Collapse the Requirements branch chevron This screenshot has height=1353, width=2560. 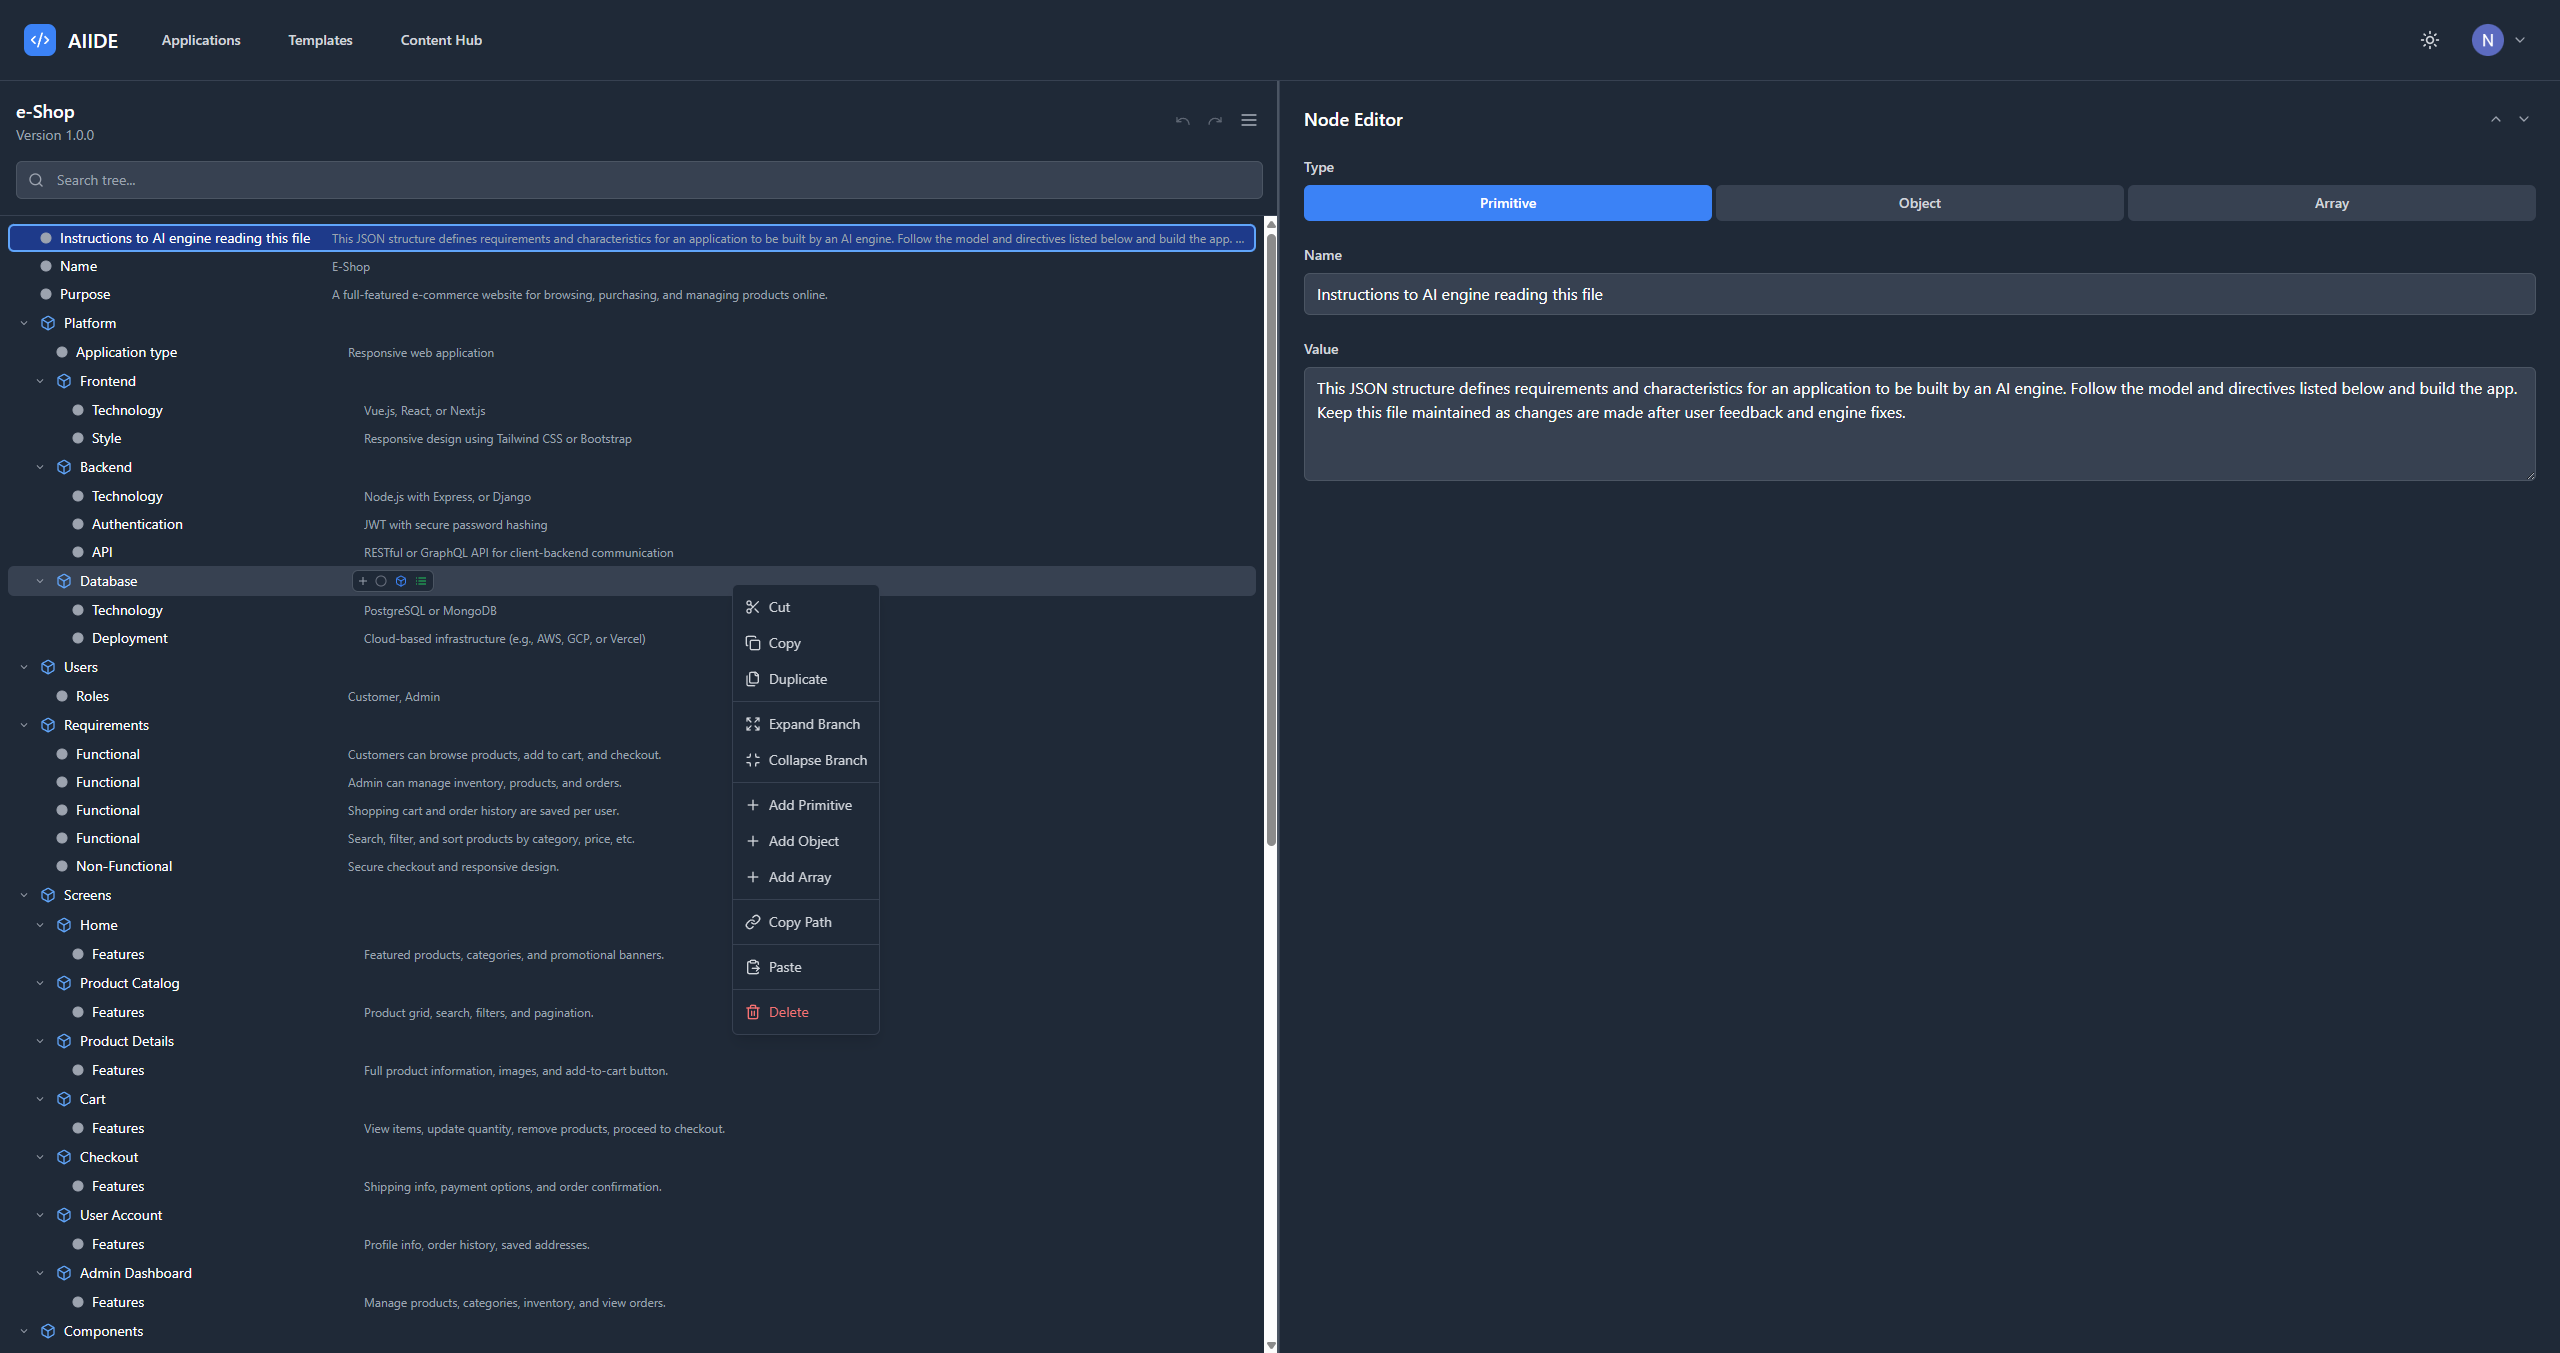pyautogui.click(x=24, y=725)
